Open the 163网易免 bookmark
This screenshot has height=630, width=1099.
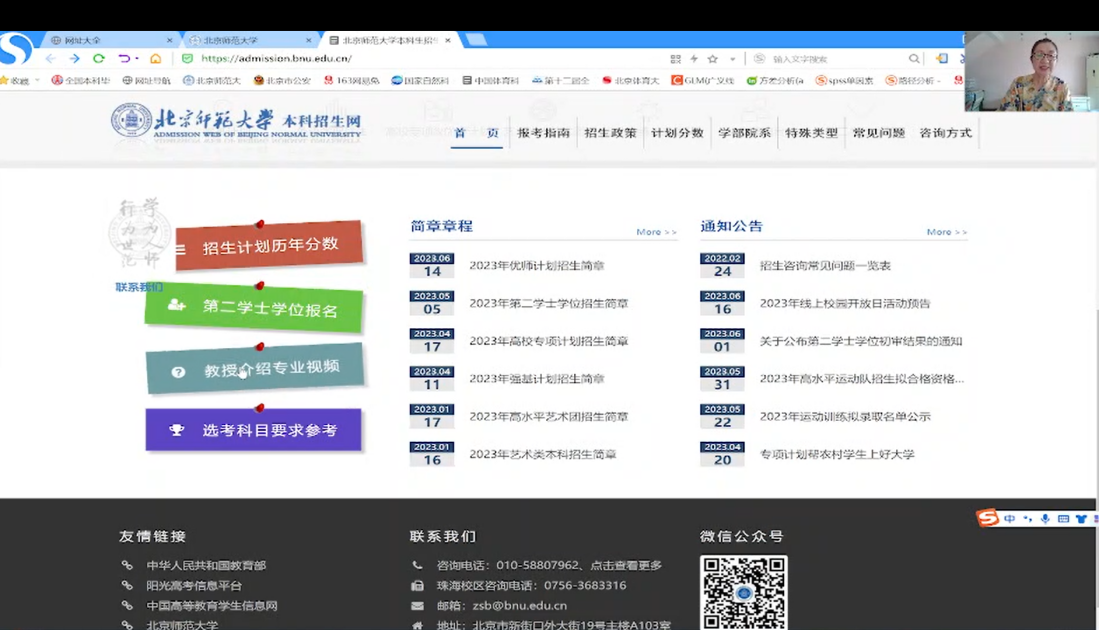pos(351,81)
